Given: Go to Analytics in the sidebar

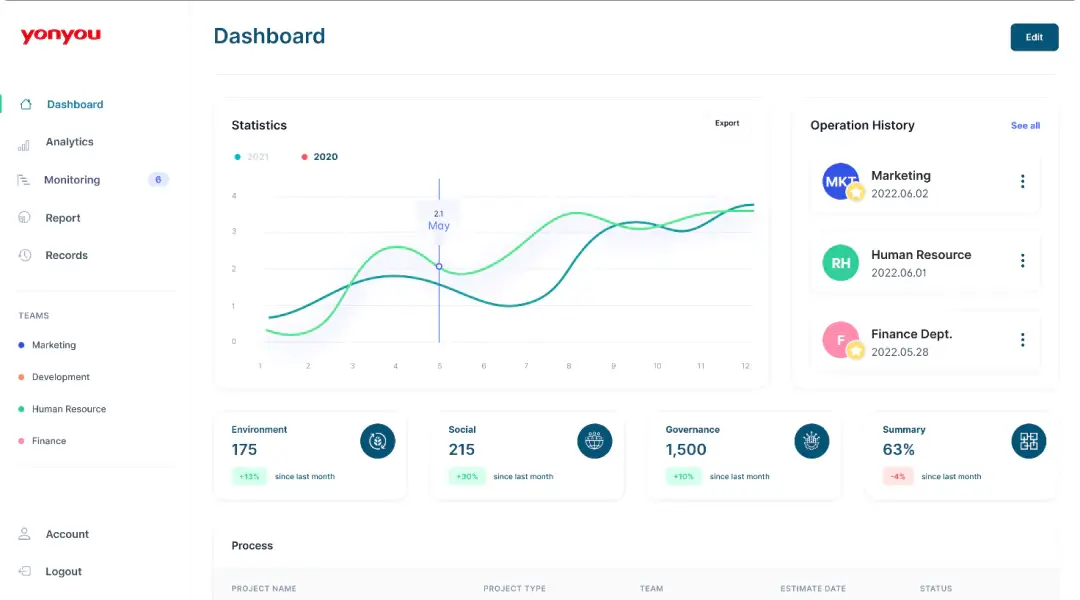Looking at the screenshot, I should point(69,142).
